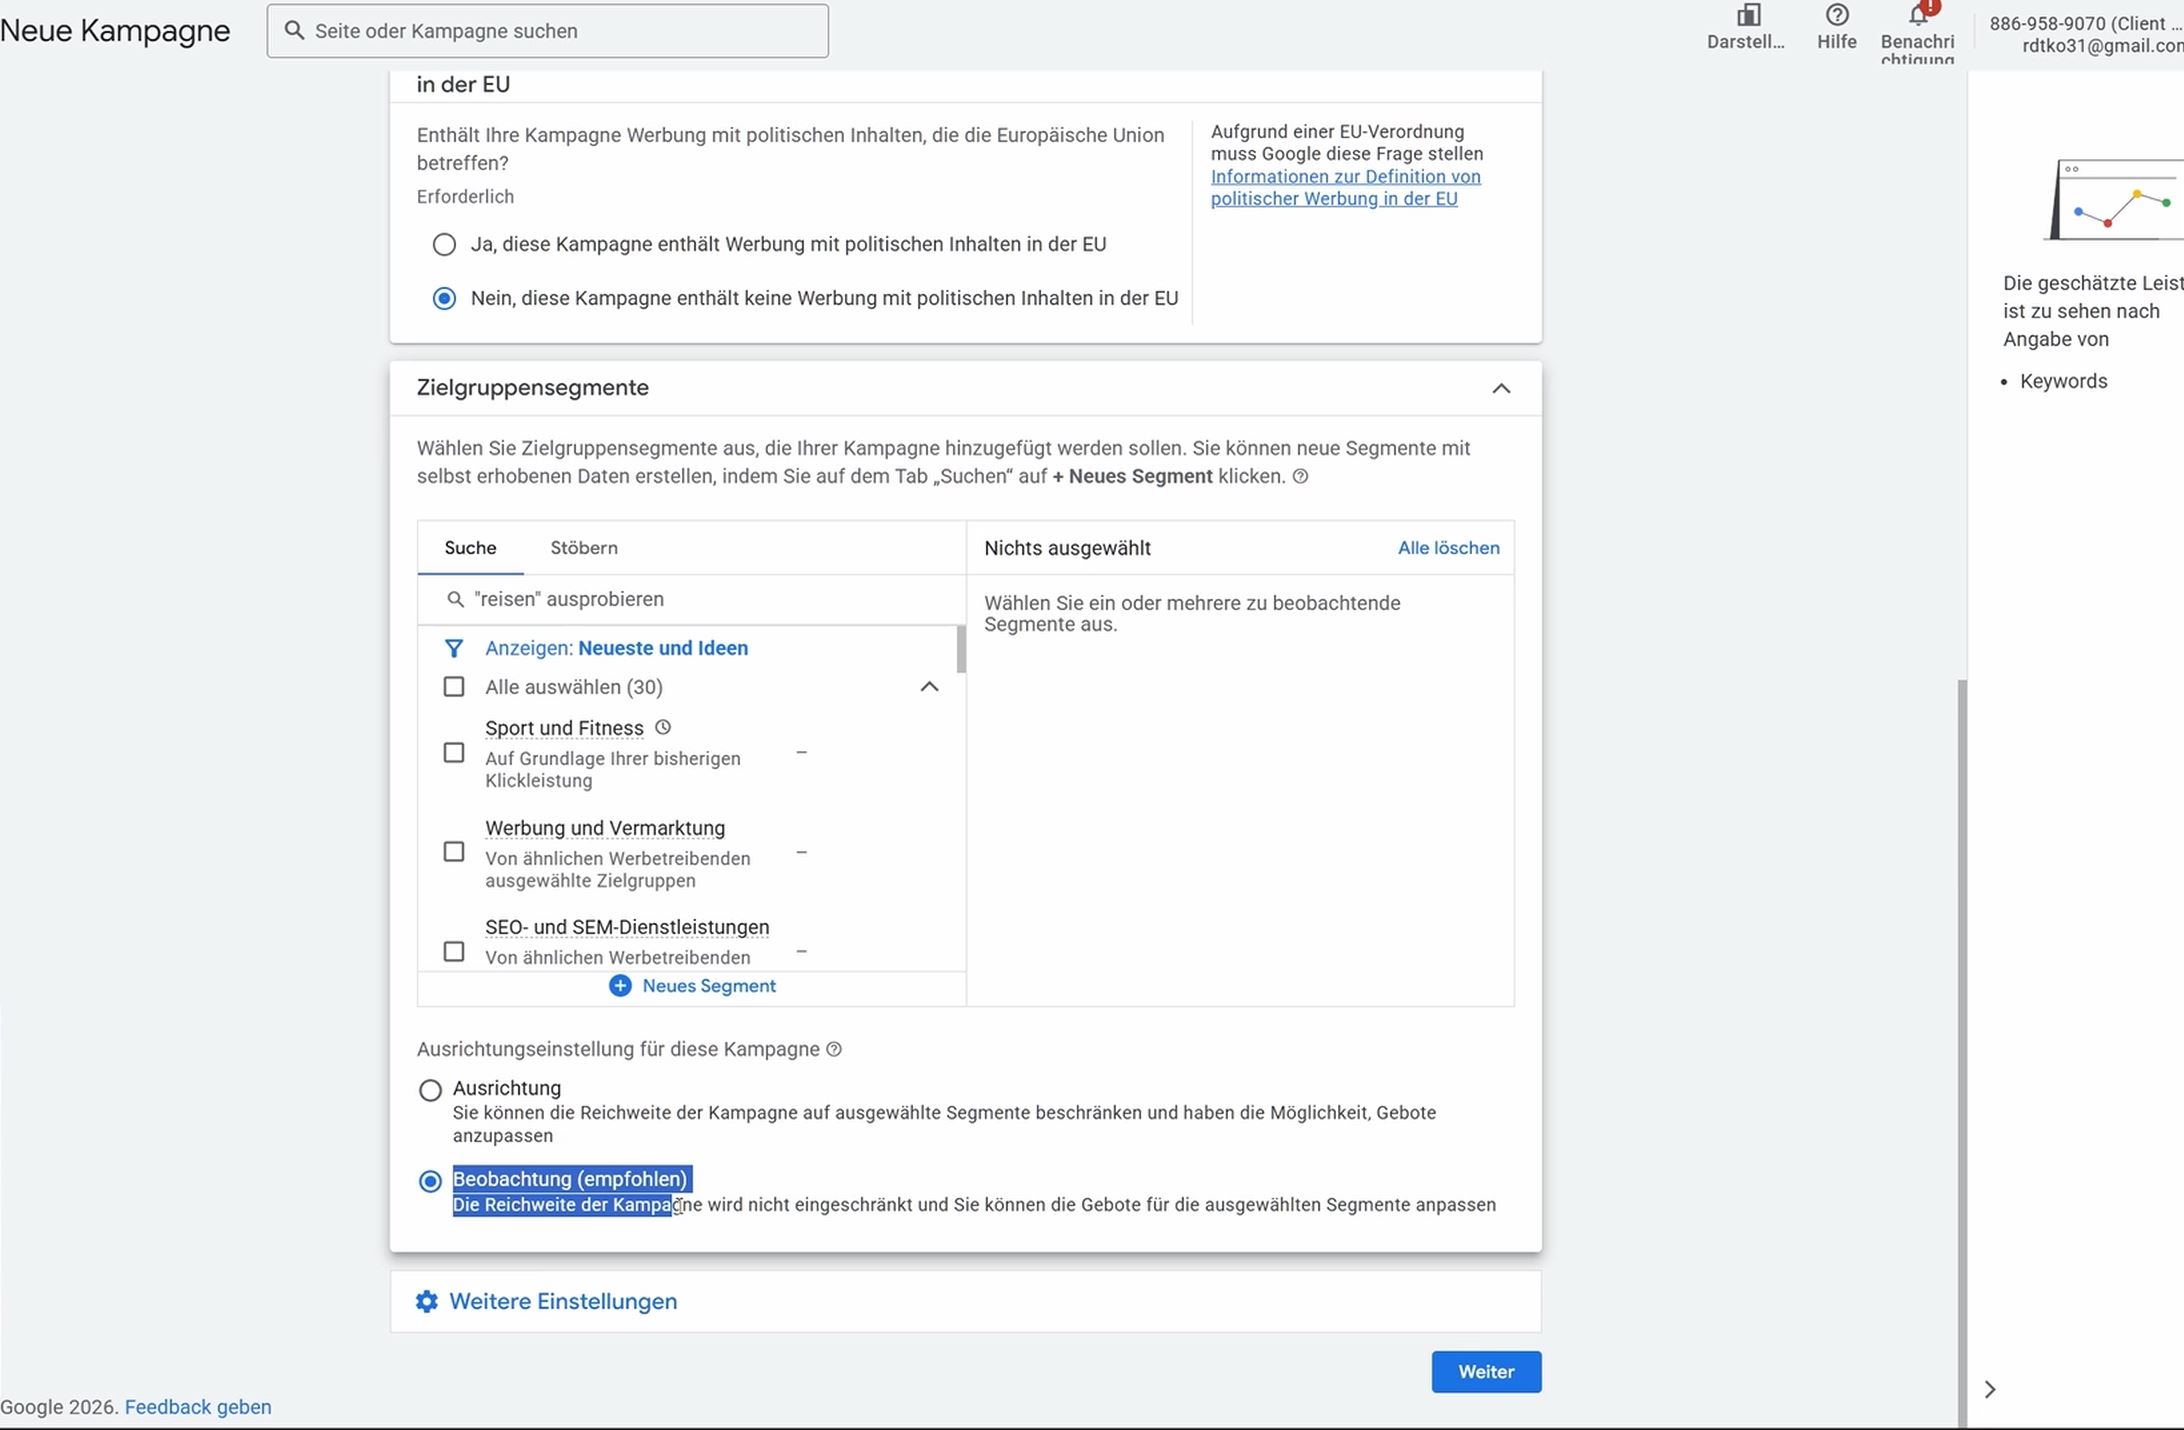
Task: Check the Sport und Fitness checkbox
Action: pyautogui.click(x=454, y=752)
